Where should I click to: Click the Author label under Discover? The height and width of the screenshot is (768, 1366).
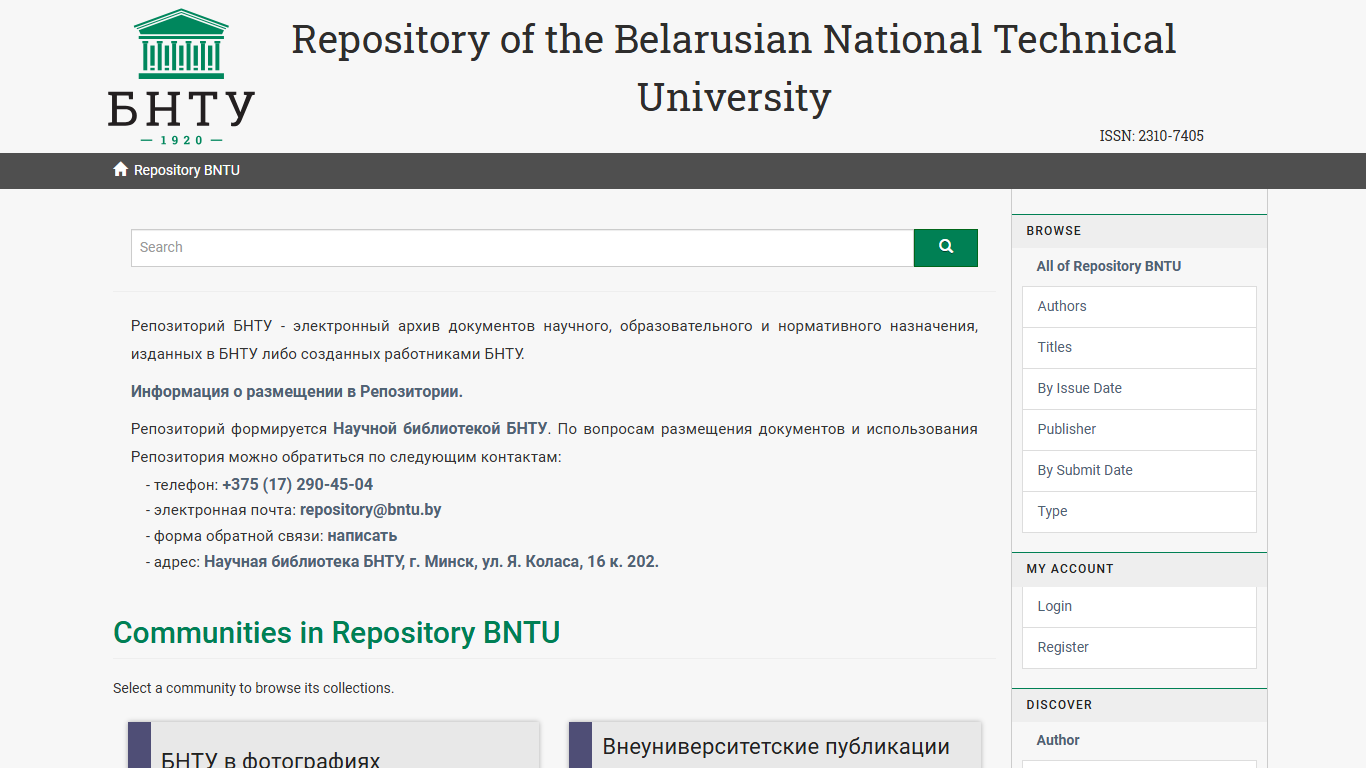(1058, 740)
